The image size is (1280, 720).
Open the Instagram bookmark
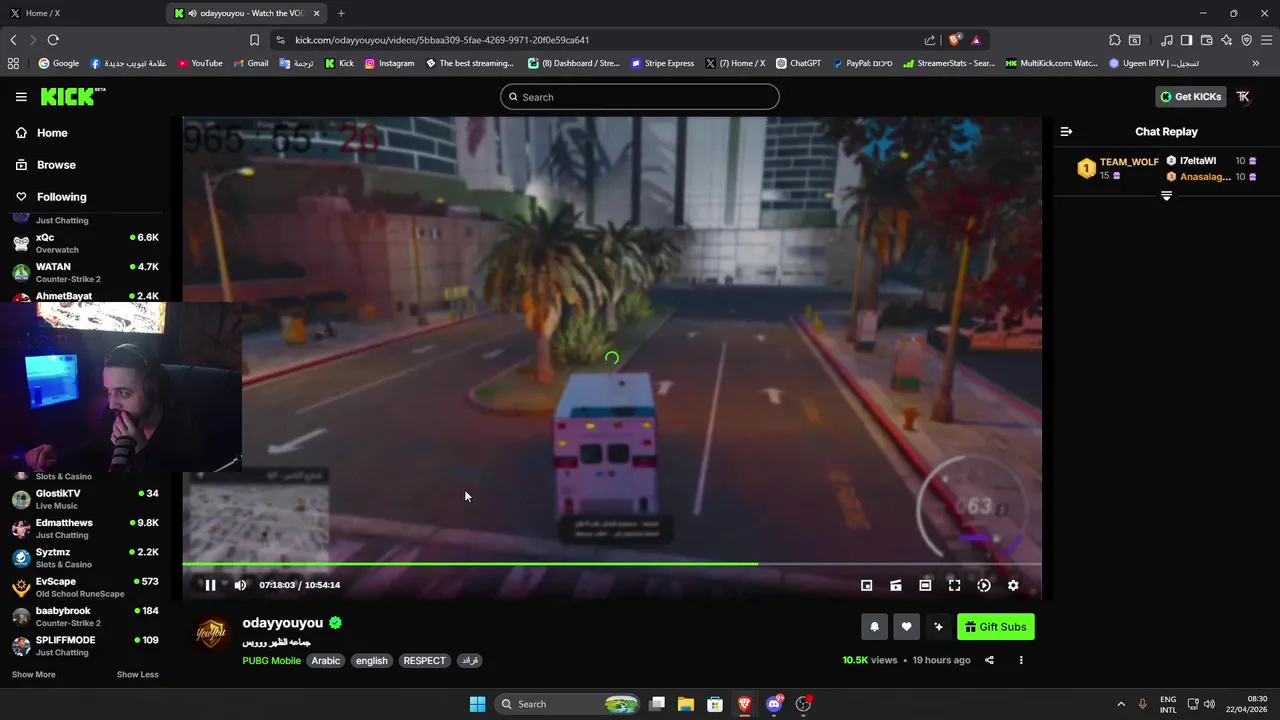pos(389,63)
